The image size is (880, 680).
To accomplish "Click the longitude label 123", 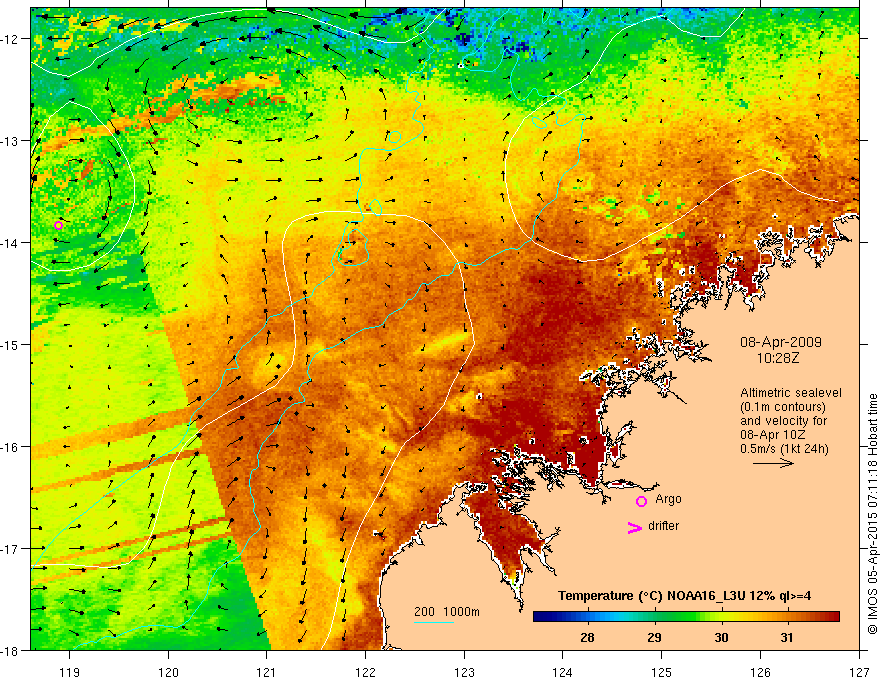I will [464, 672].
